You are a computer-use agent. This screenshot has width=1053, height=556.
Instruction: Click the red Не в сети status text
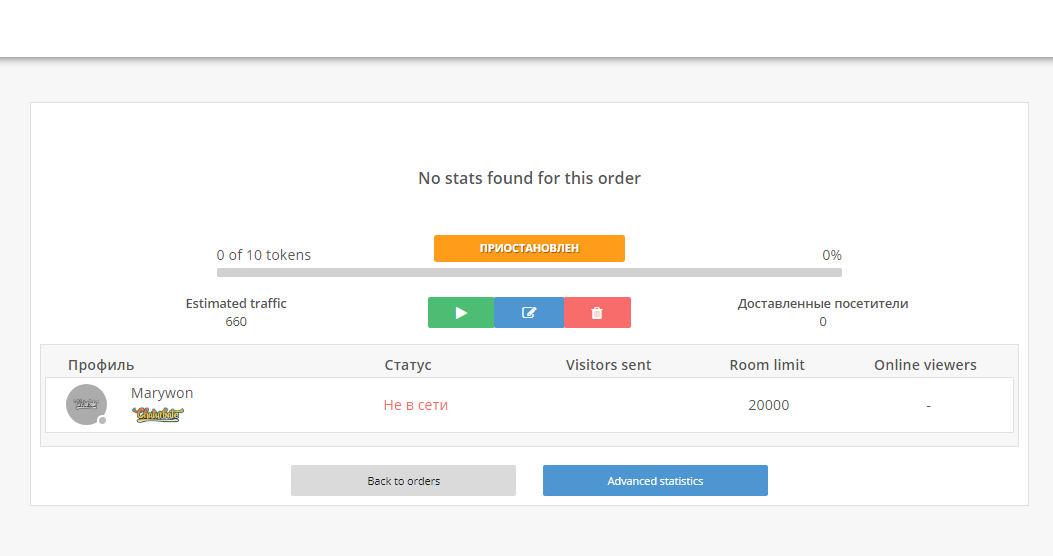416,405
